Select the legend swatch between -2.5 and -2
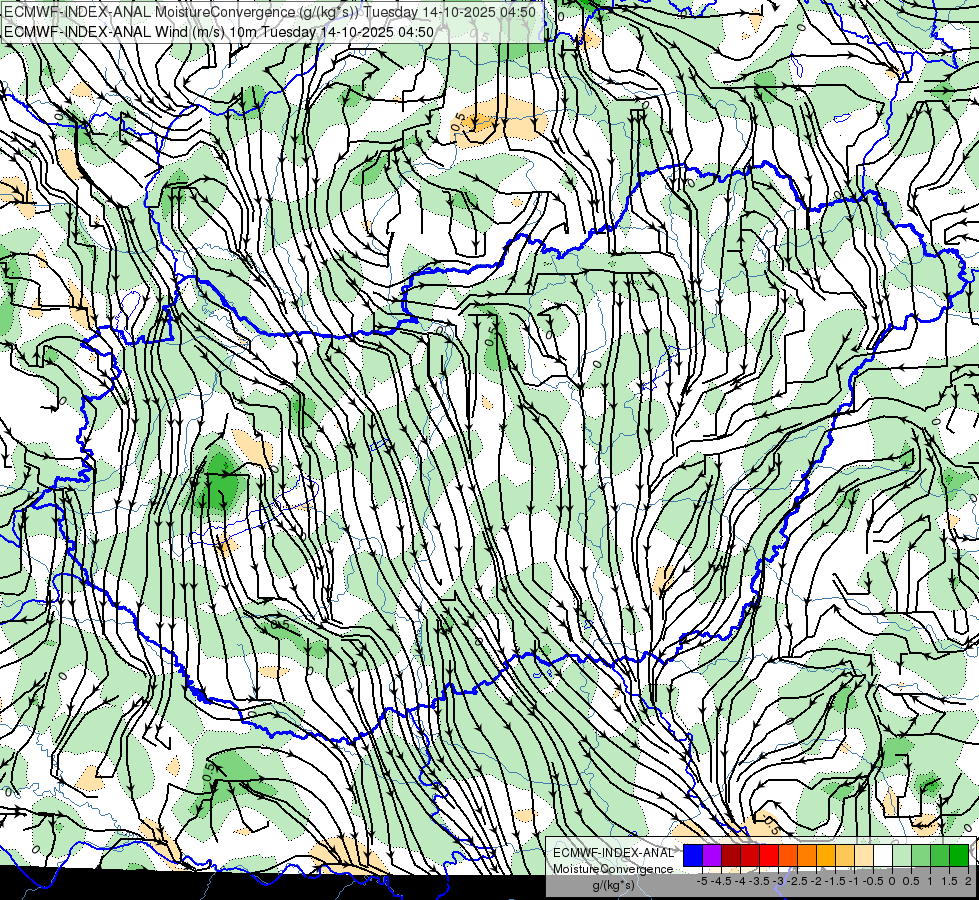Screen dimensions: 979x900 [807, 855]
